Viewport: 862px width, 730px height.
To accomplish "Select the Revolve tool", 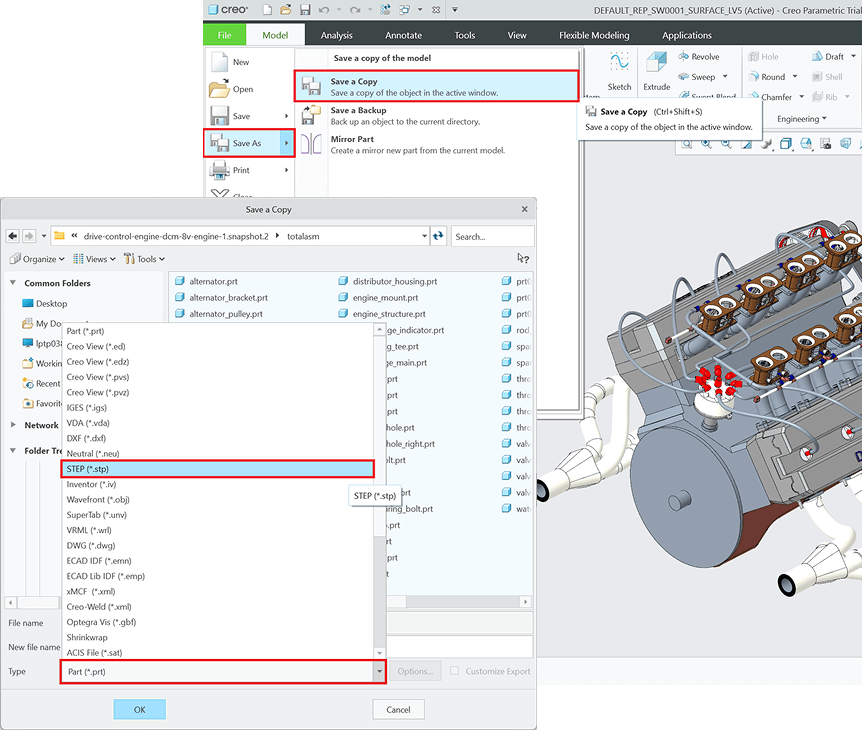I will pos(699,57).
